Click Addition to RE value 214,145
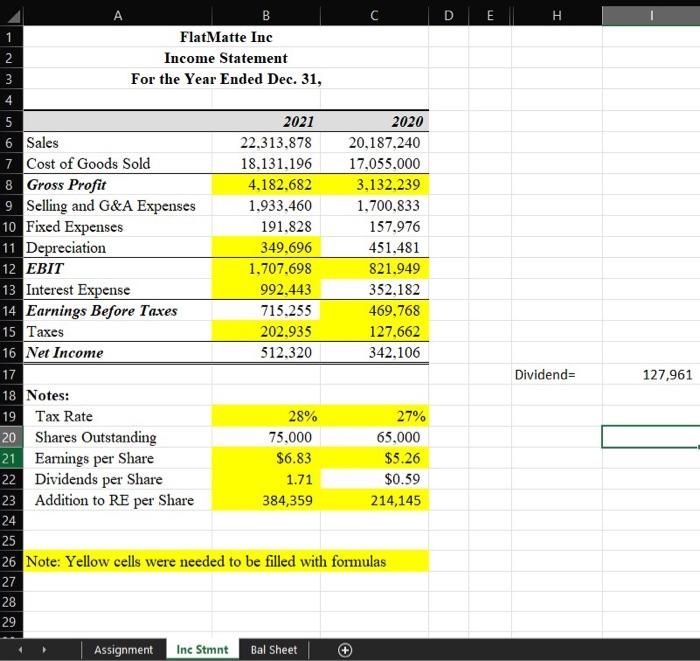This screenshot has height=661, width=700. 375,500
